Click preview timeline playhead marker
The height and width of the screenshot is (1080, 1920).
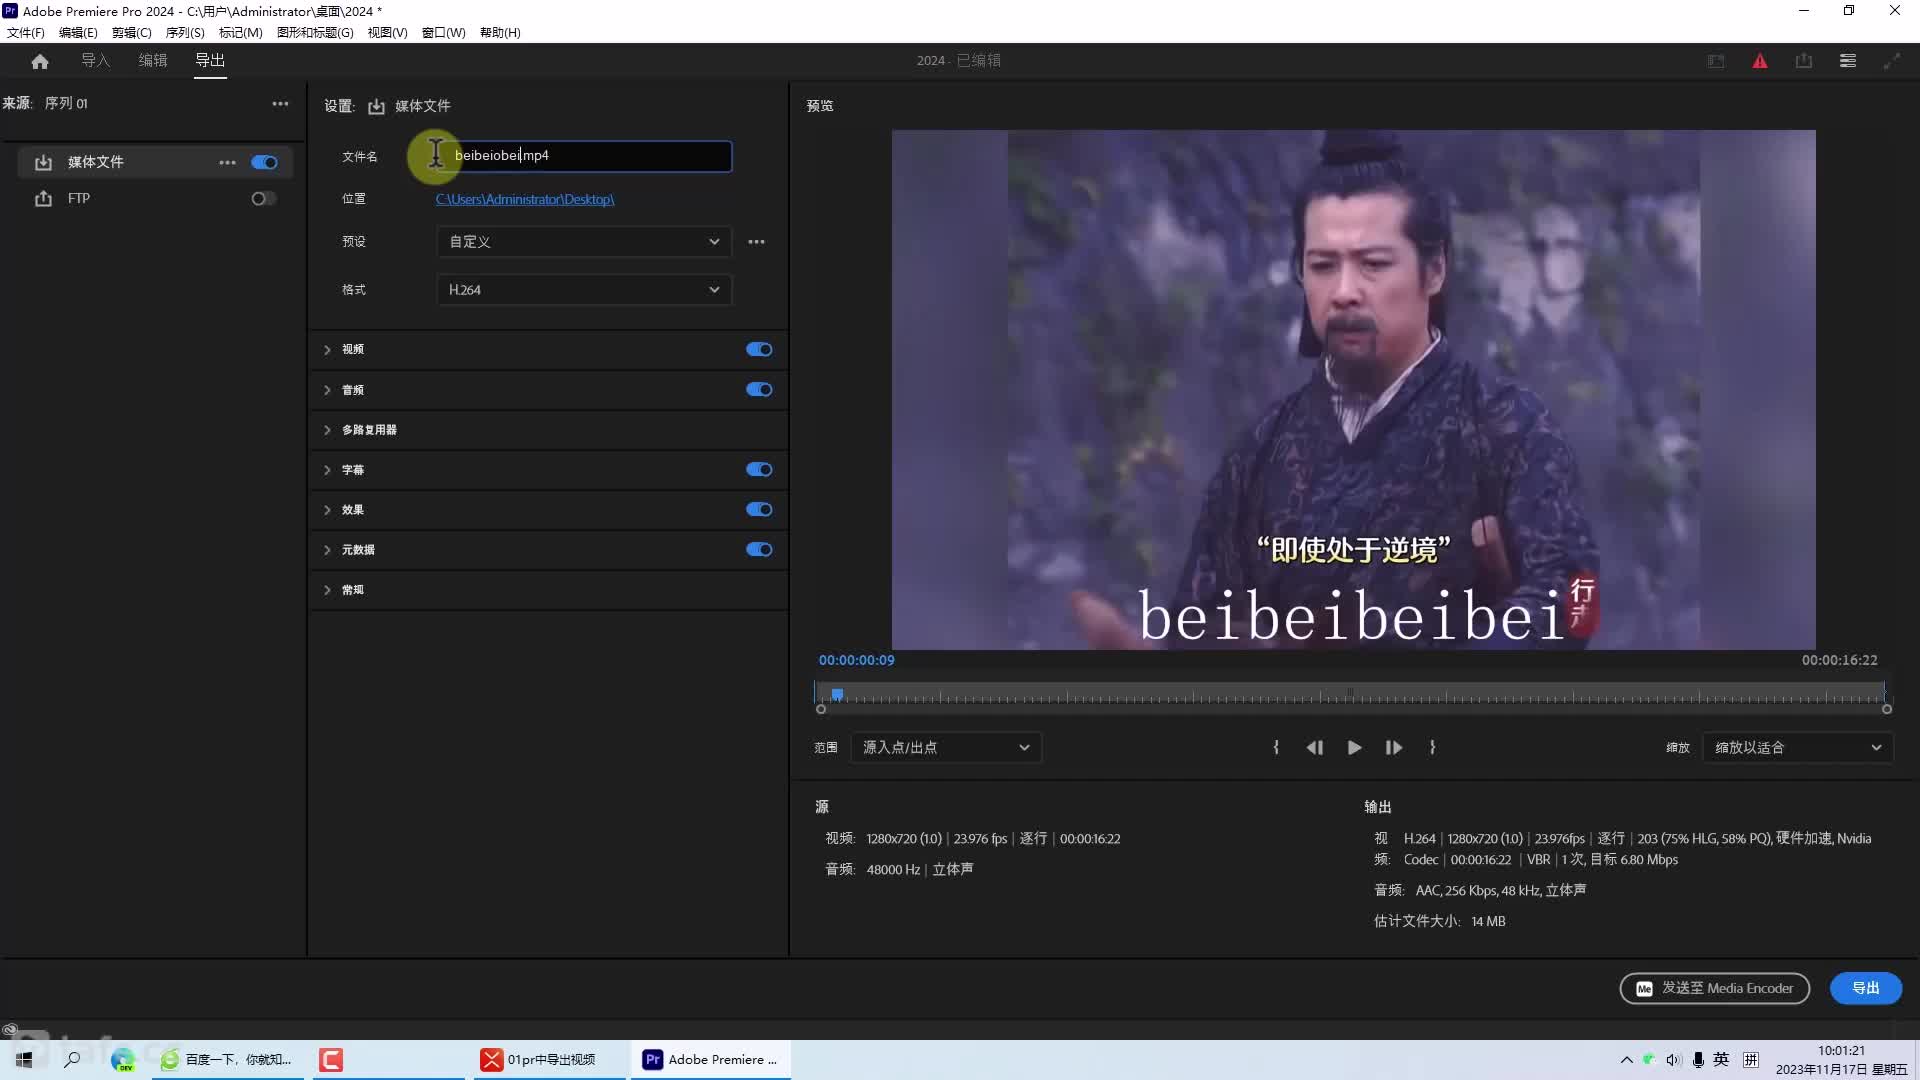[x=837, y=694]
